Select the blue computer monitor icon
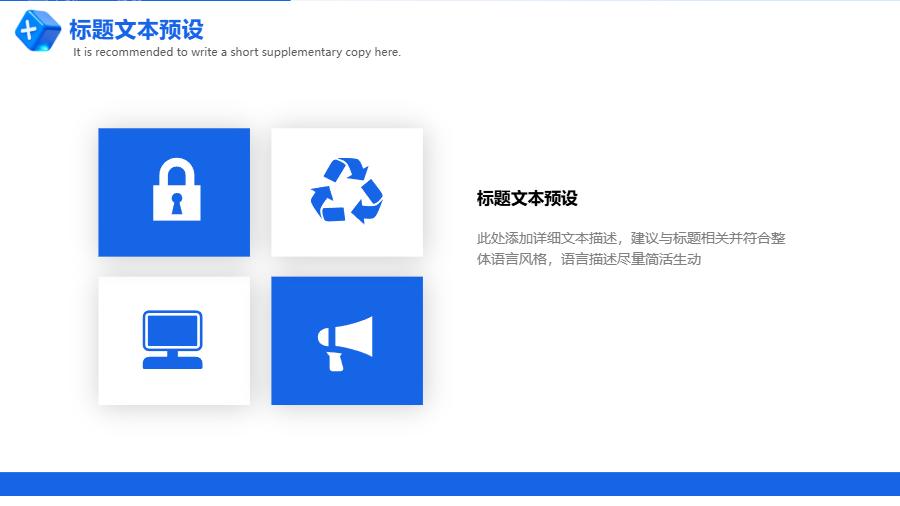 click(172, 340)
